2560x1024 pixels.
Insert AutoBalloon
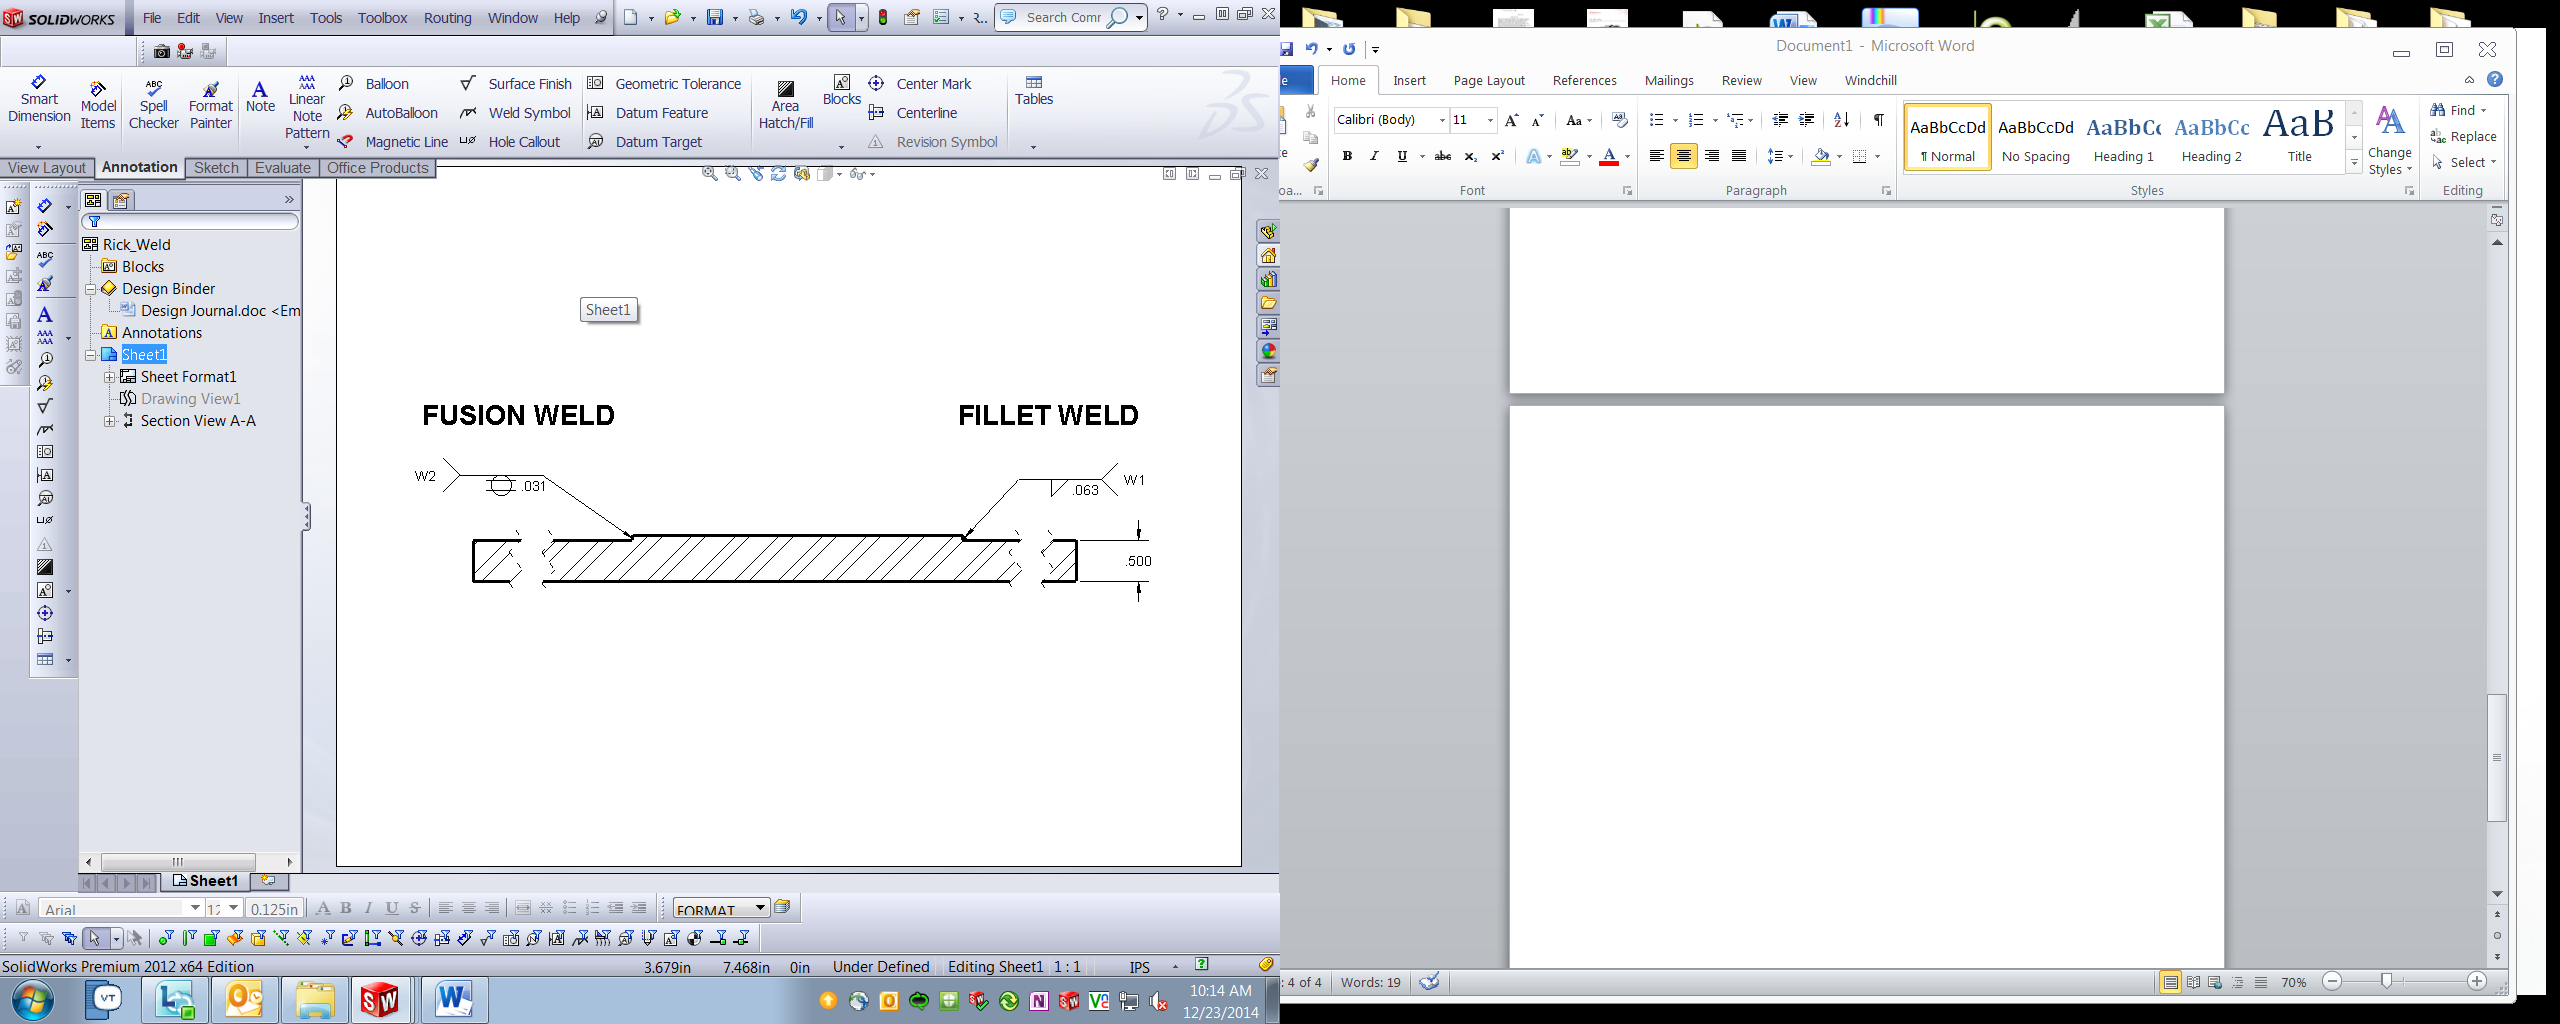click(388, 113)
